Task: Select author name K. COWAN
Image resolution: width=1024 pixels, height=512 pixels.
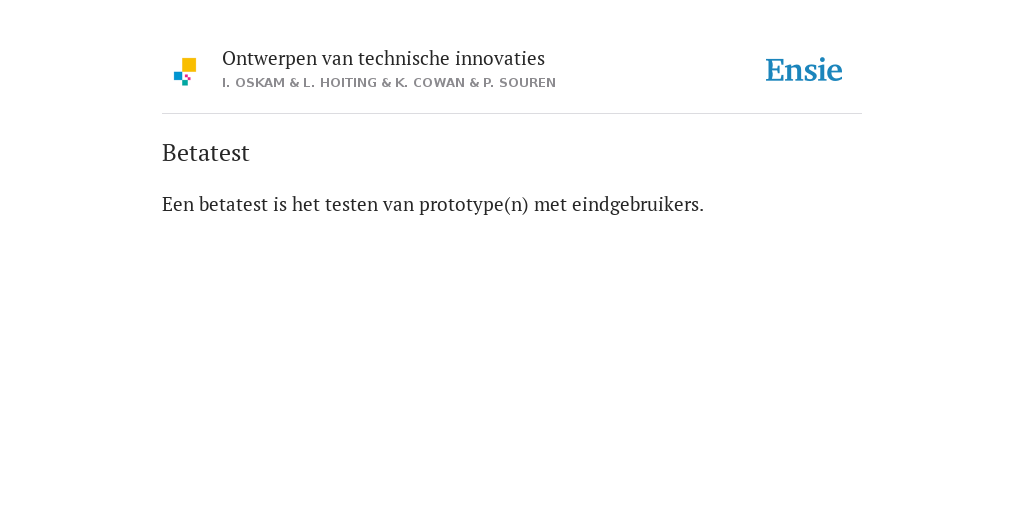Action: click(x=430, y=83)
